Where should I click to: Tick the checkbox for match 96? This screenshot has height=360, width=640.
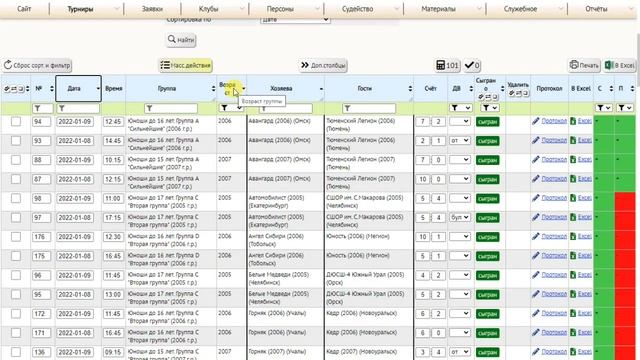[x=16, y=275]
